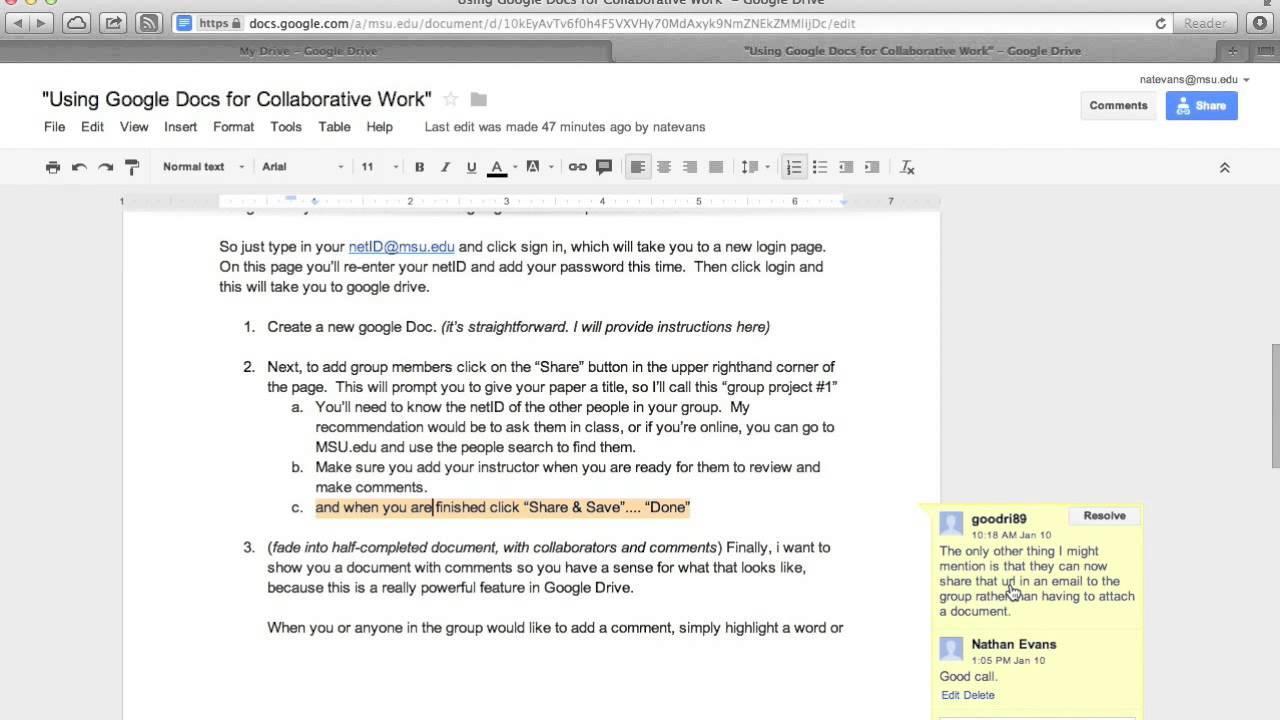Open the Table menu
Screen dimensions: 1280x720
point(334,127)
